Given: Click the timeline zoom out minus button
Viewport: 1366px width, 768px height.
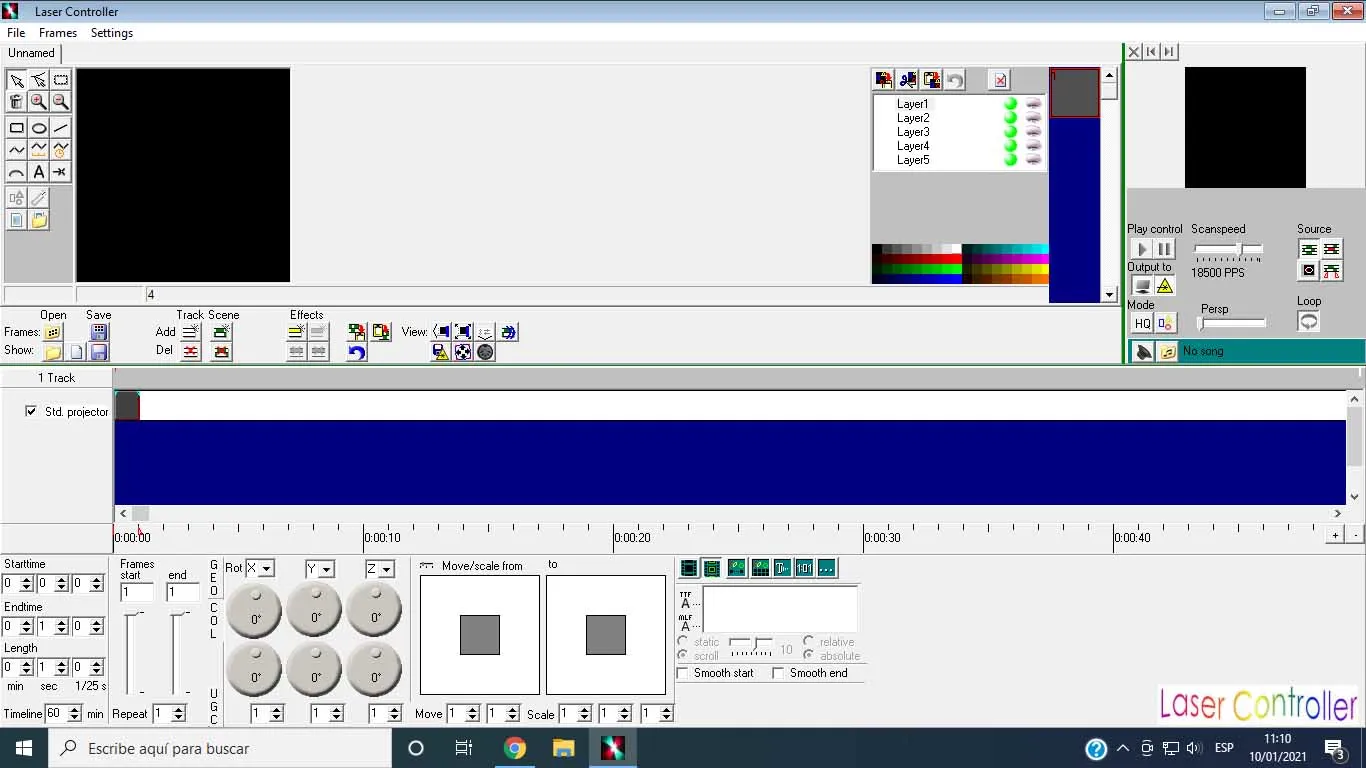Looking at the screenshot, I should click(x=1356, y=536).
